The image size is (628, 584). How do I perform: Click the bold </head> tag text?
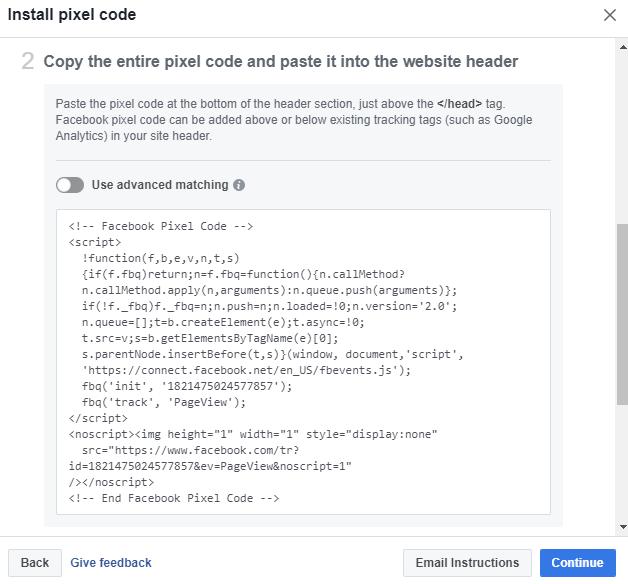pyautogui.click(x=459, y=104)
